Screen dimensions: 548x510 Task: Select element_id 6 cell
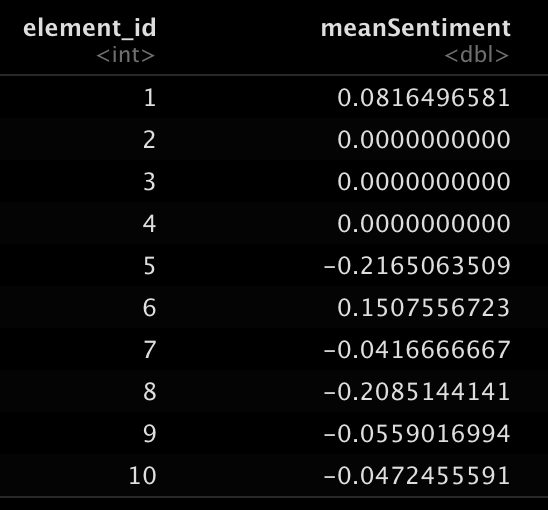click(149, 308)
